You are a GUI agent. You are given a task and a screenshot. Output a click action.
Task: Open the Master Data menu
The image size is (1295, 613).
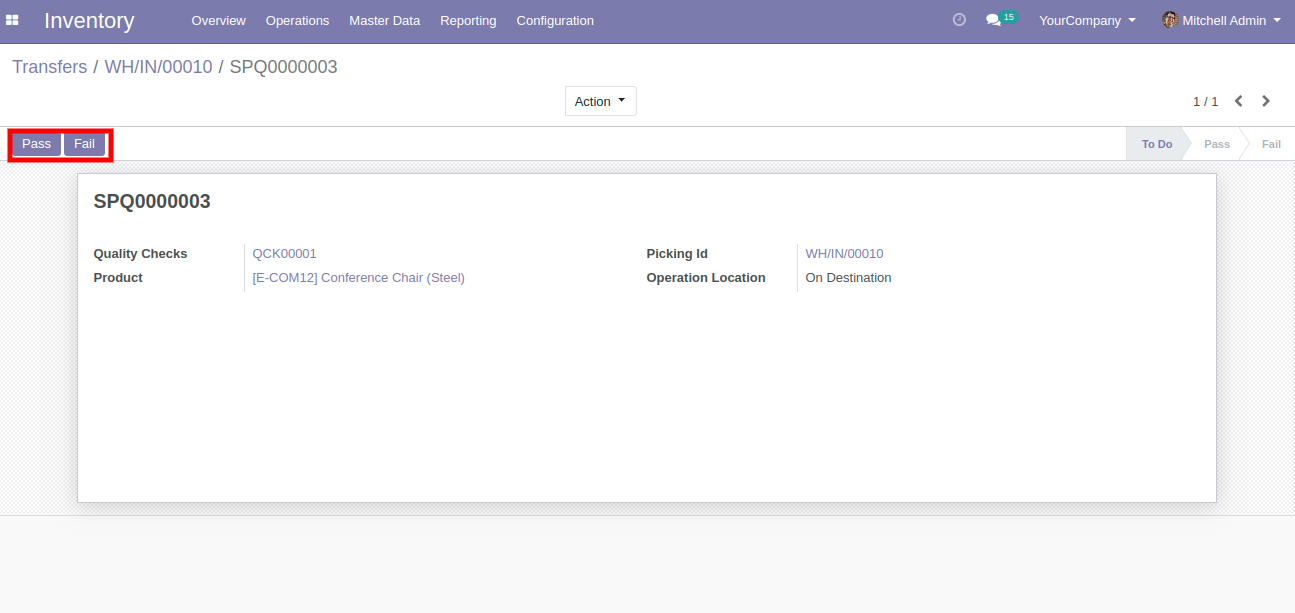point(384,20)
